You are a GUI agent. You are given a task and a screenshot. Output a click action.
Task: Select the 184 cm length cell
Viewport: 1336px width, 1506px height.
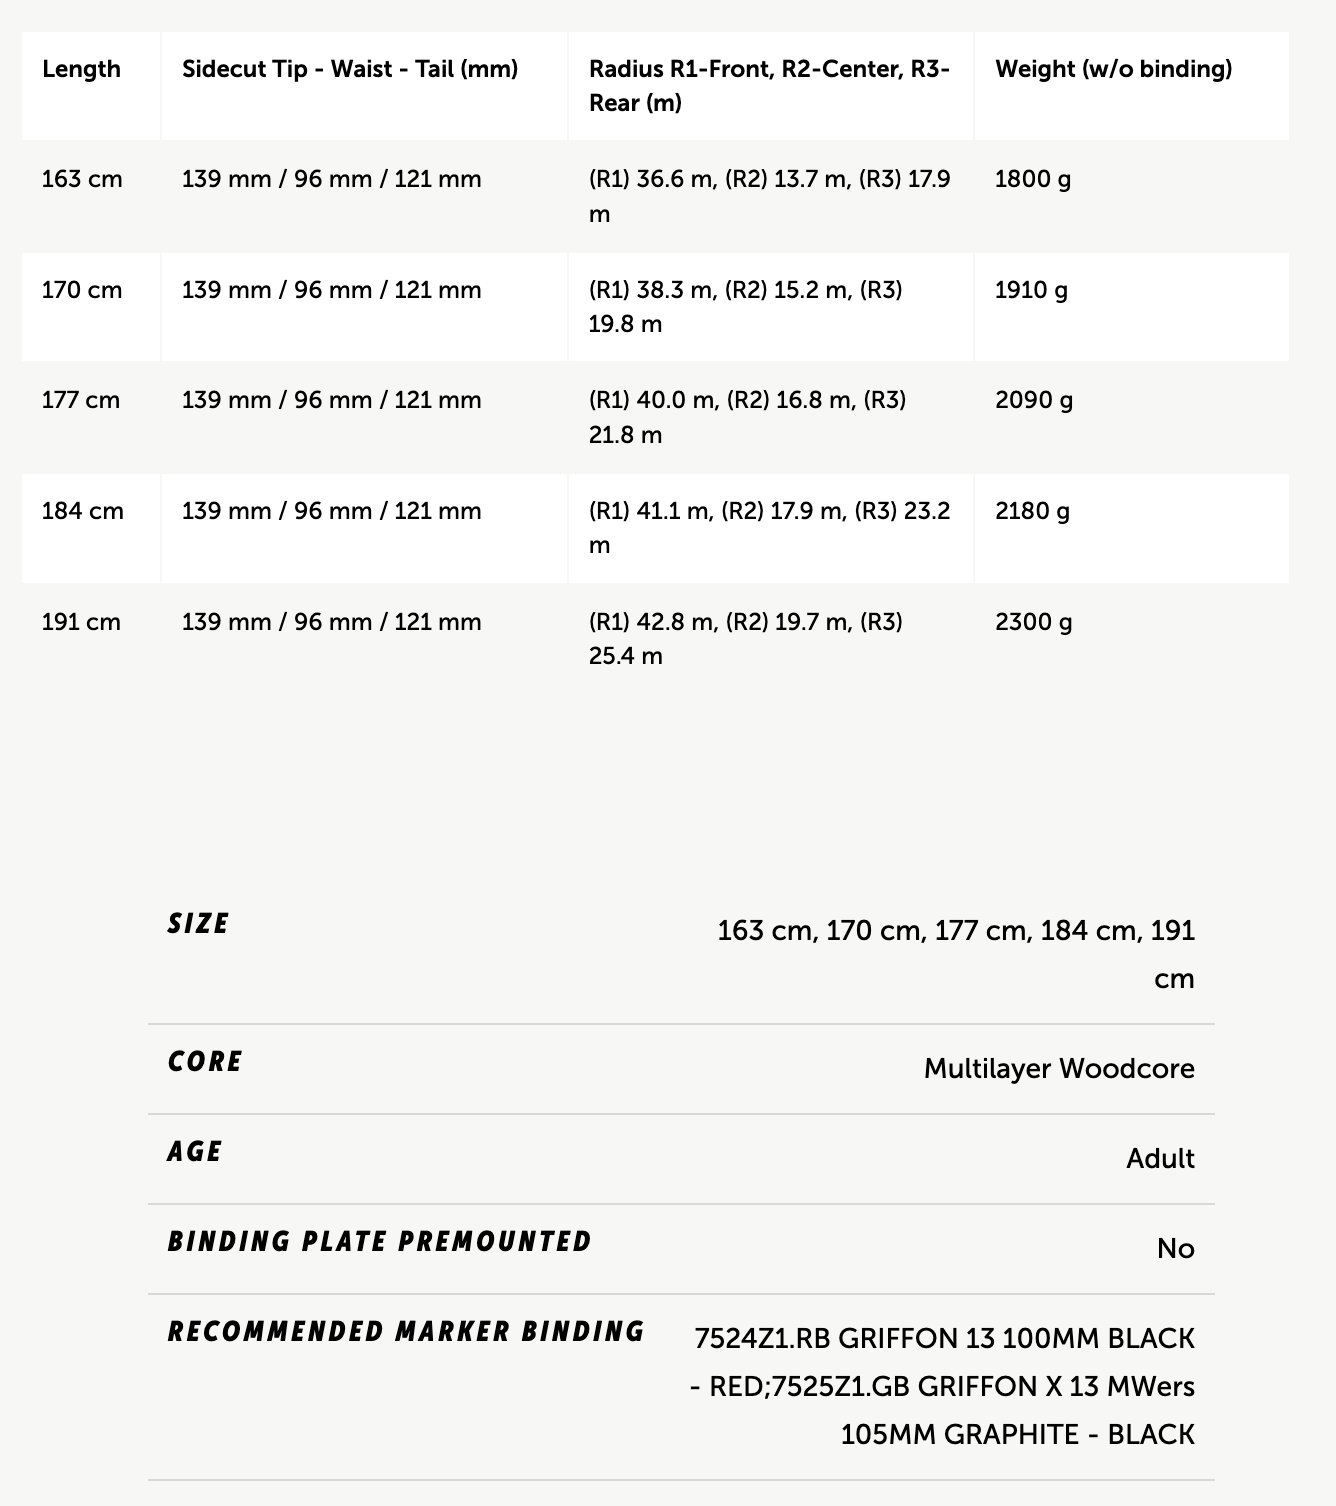(83, 511)
